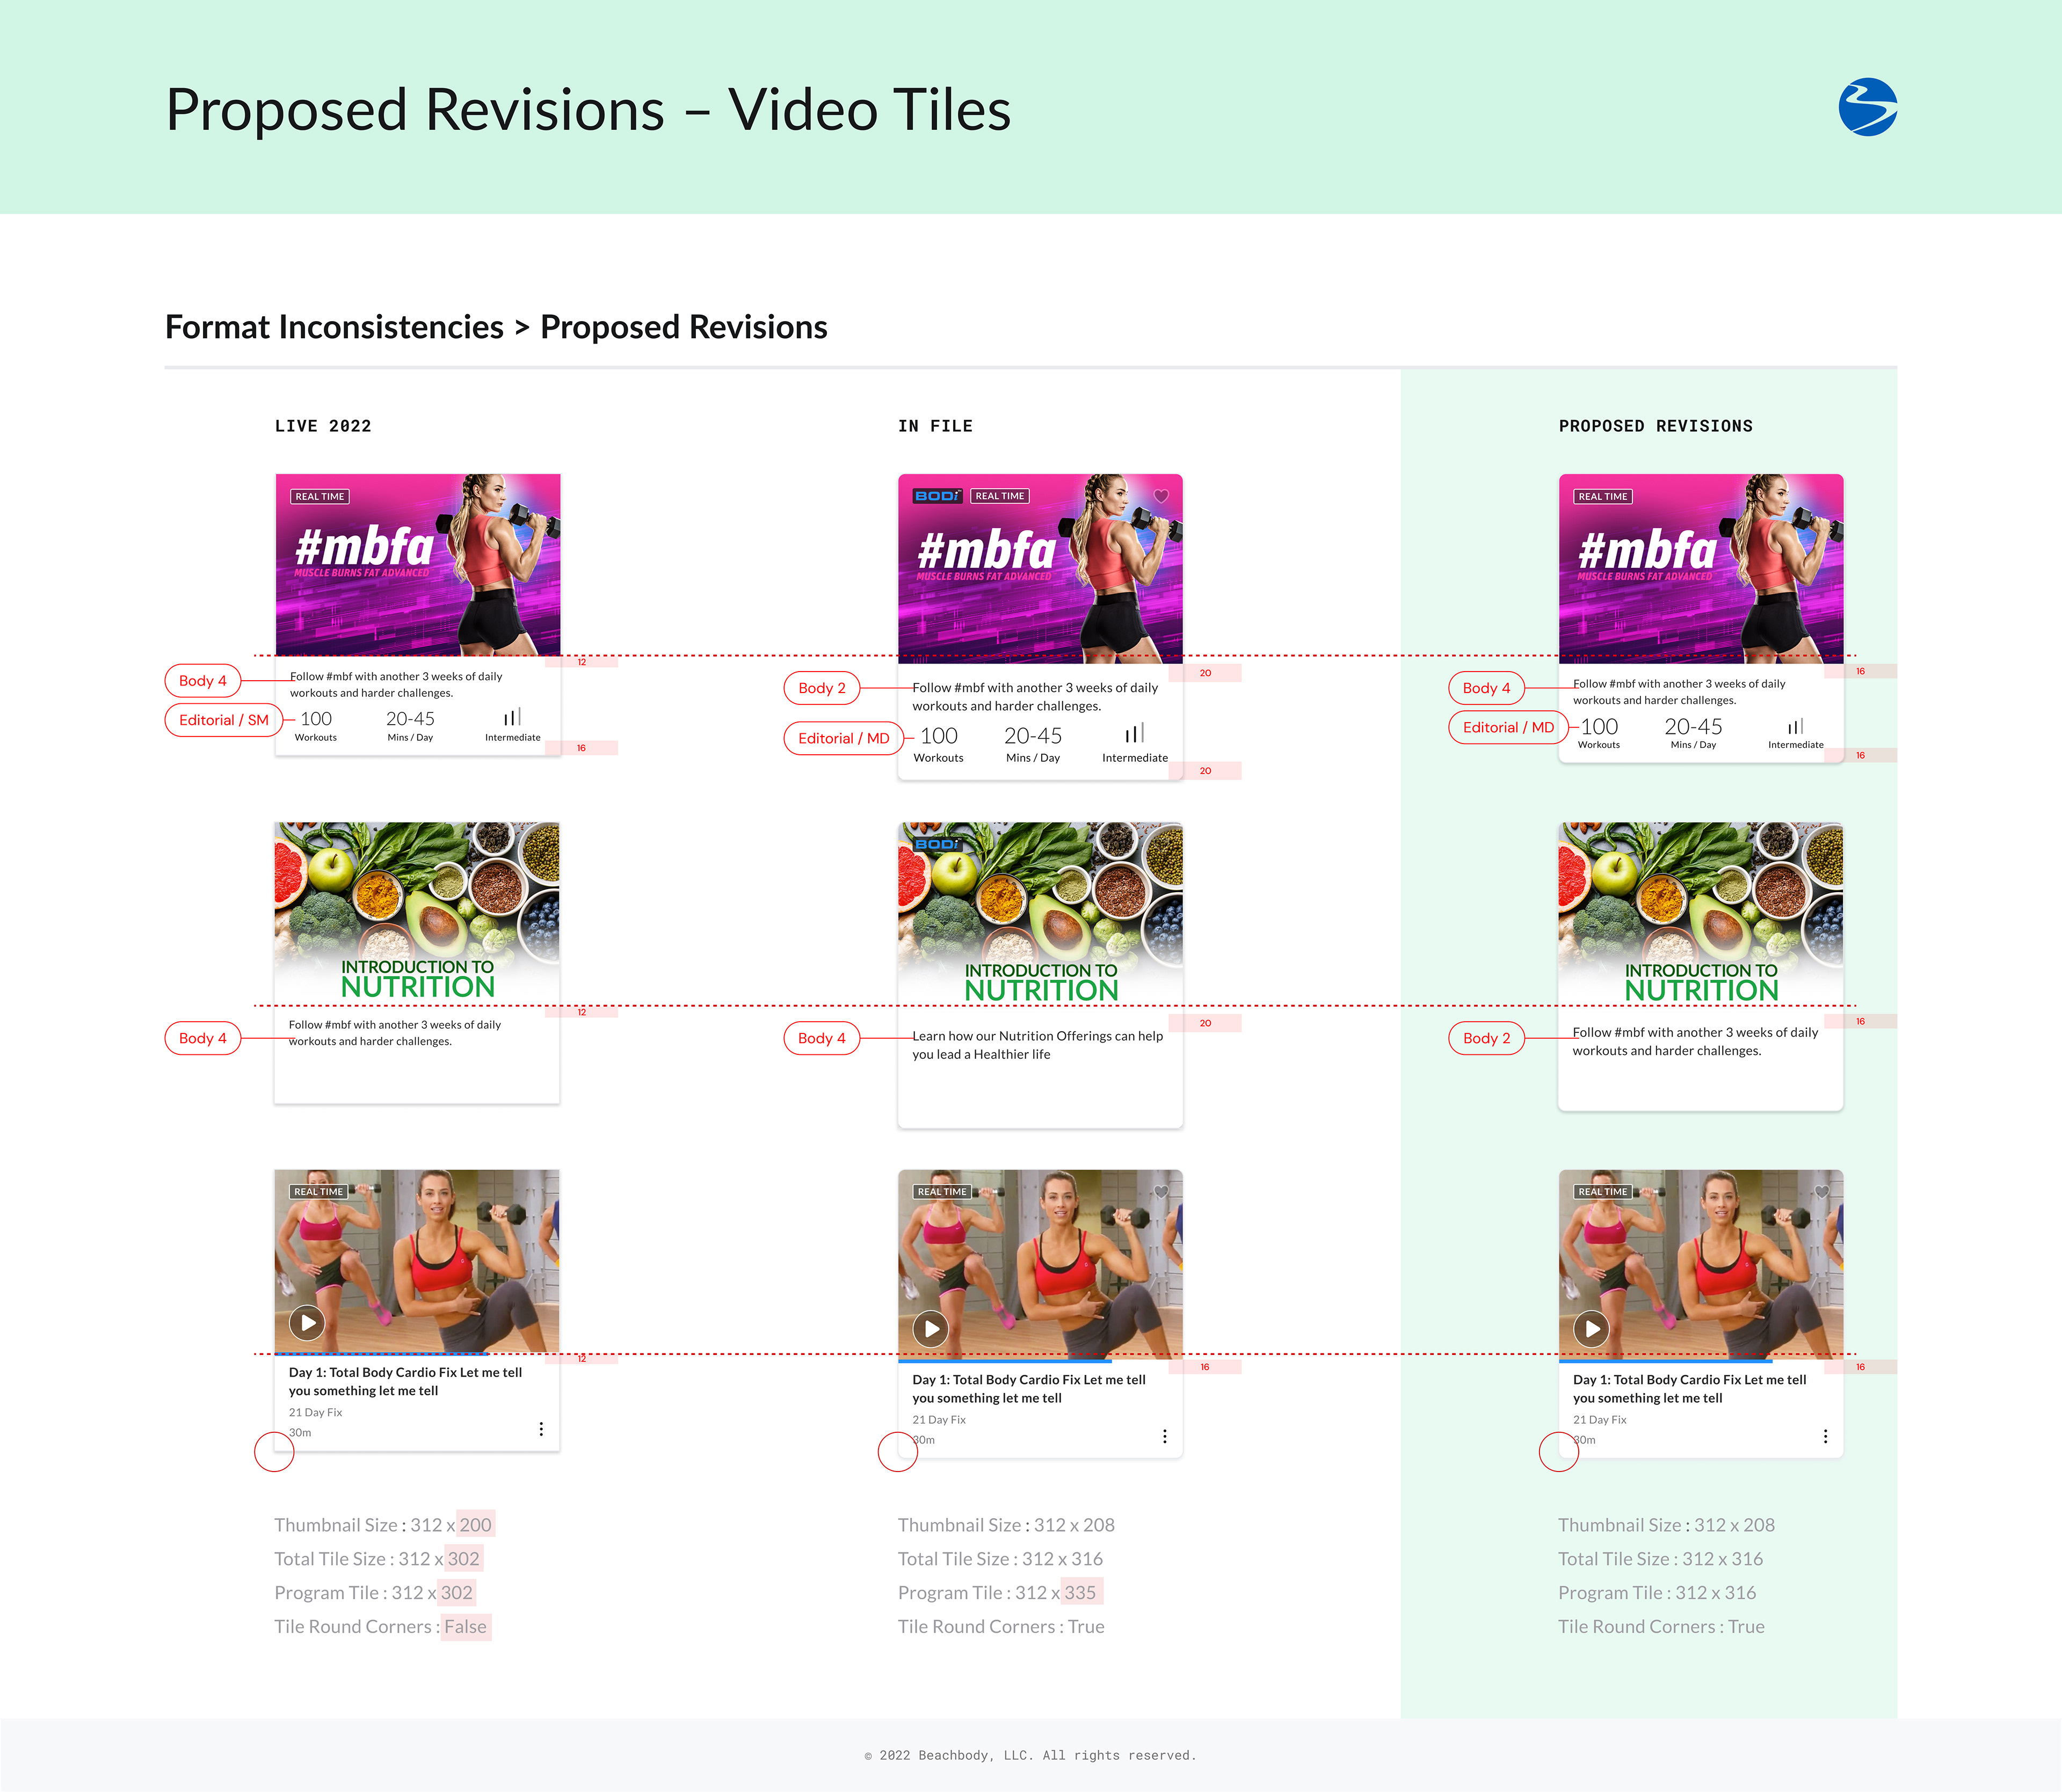
Task: Click the copyright '2022 Beachbody, LLC' footer text
Action: coord(1030,1755)
